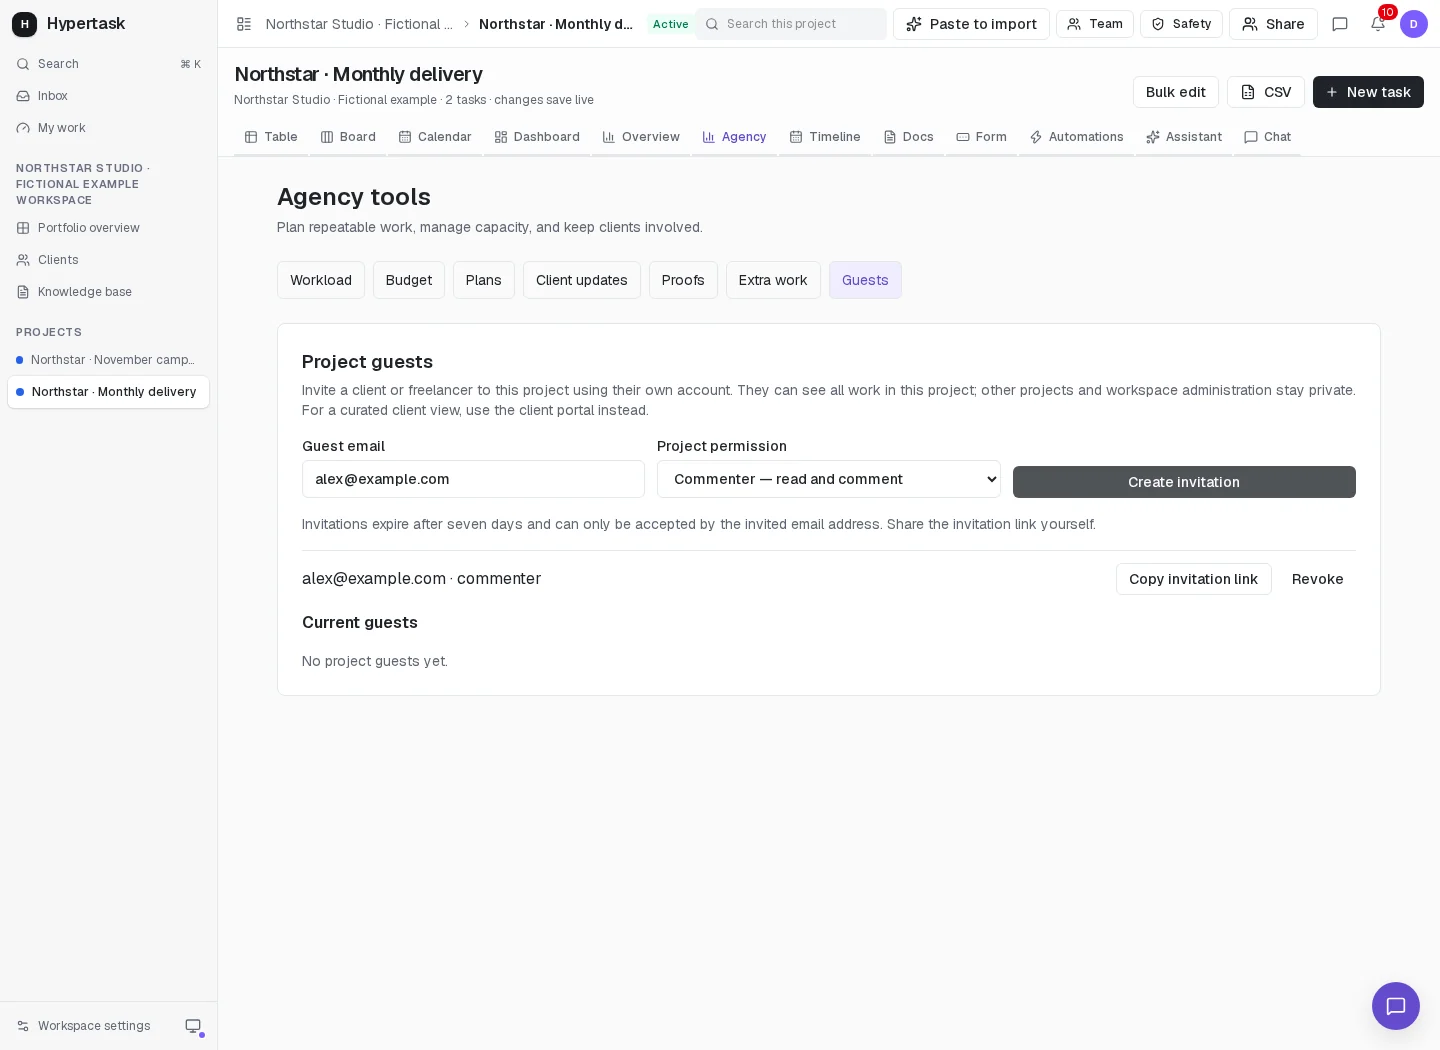Open the user avatar D menu
This screenshot has height=1050, width=1440.
(x=1414, y=24)
